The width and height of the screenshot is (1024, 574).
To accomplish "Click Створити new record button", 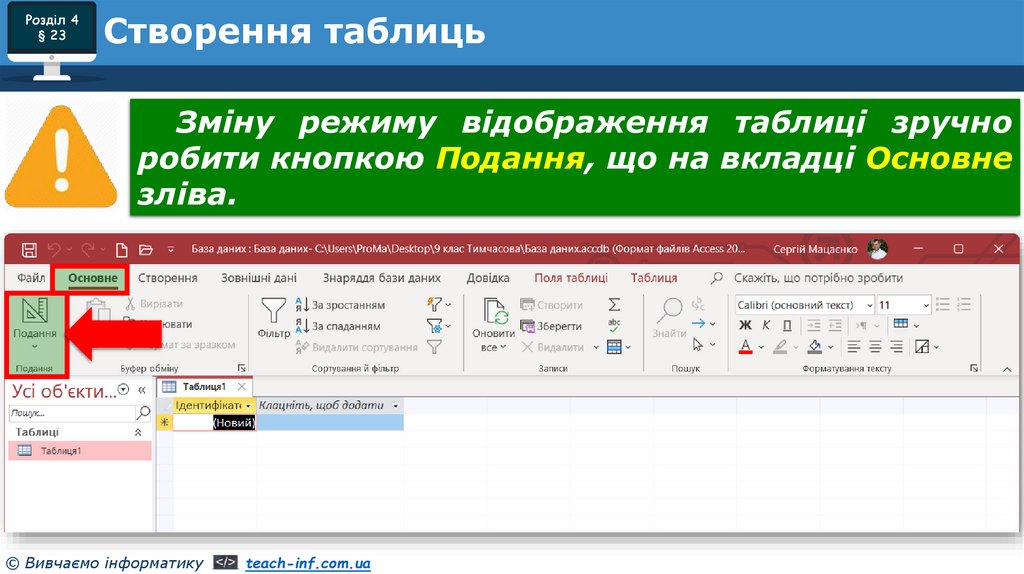I will [551, 304].
